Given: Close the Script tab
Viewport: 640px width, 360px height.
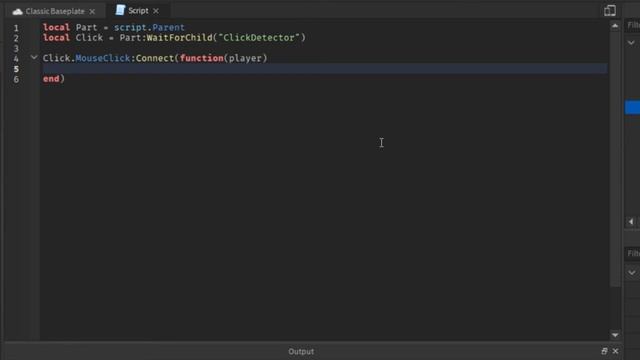Looking at the screenshot, I should click(x=156, y=11).
